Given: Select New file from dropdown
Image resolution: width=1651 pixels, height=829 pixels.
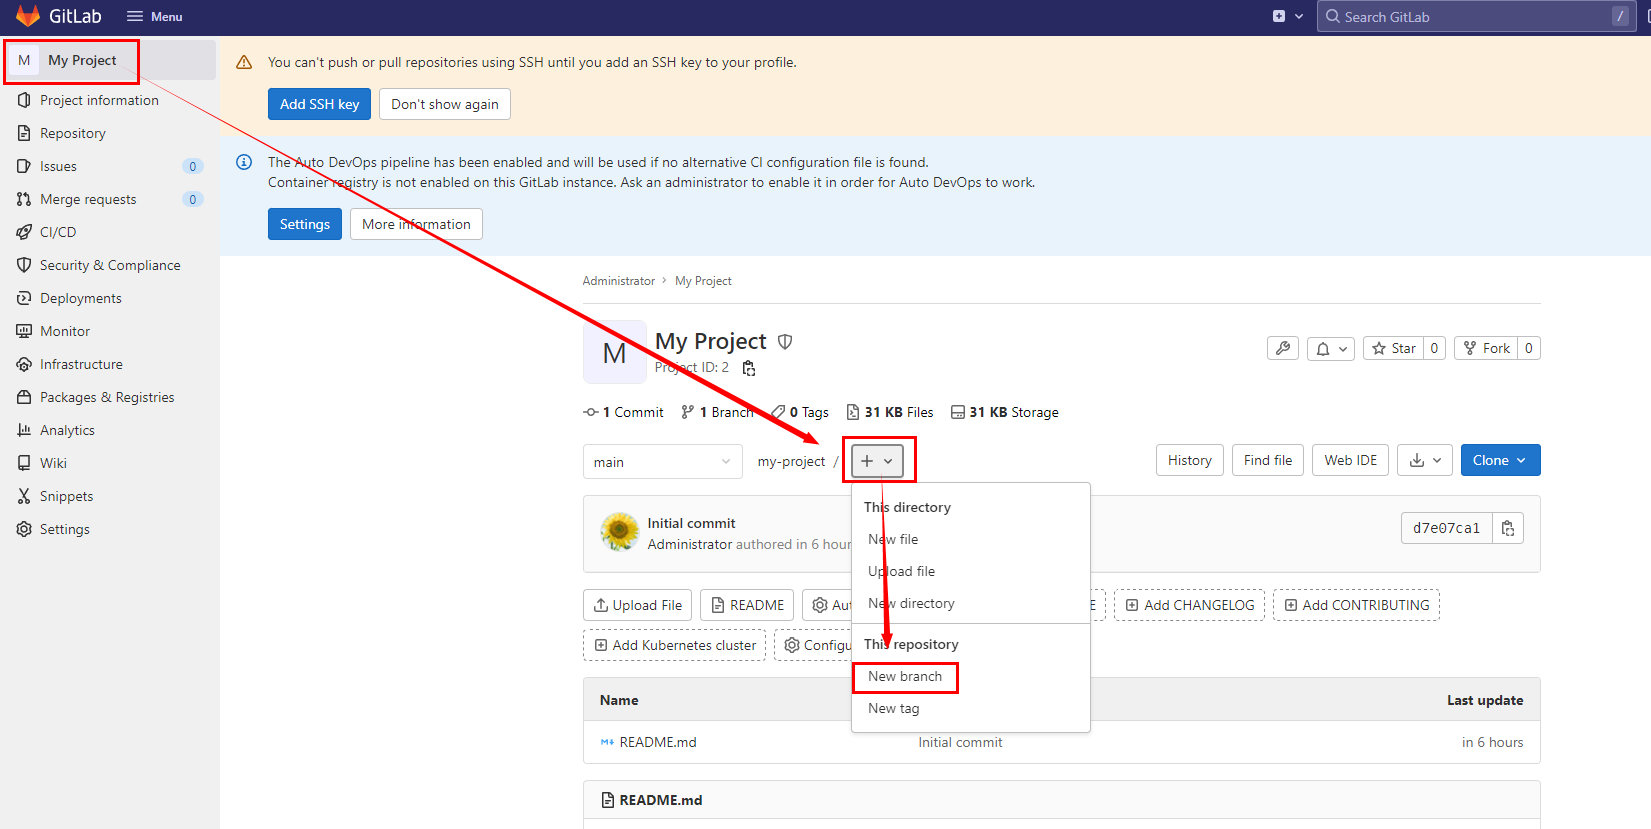Looking at the screenshot, I should coord(893,539).
